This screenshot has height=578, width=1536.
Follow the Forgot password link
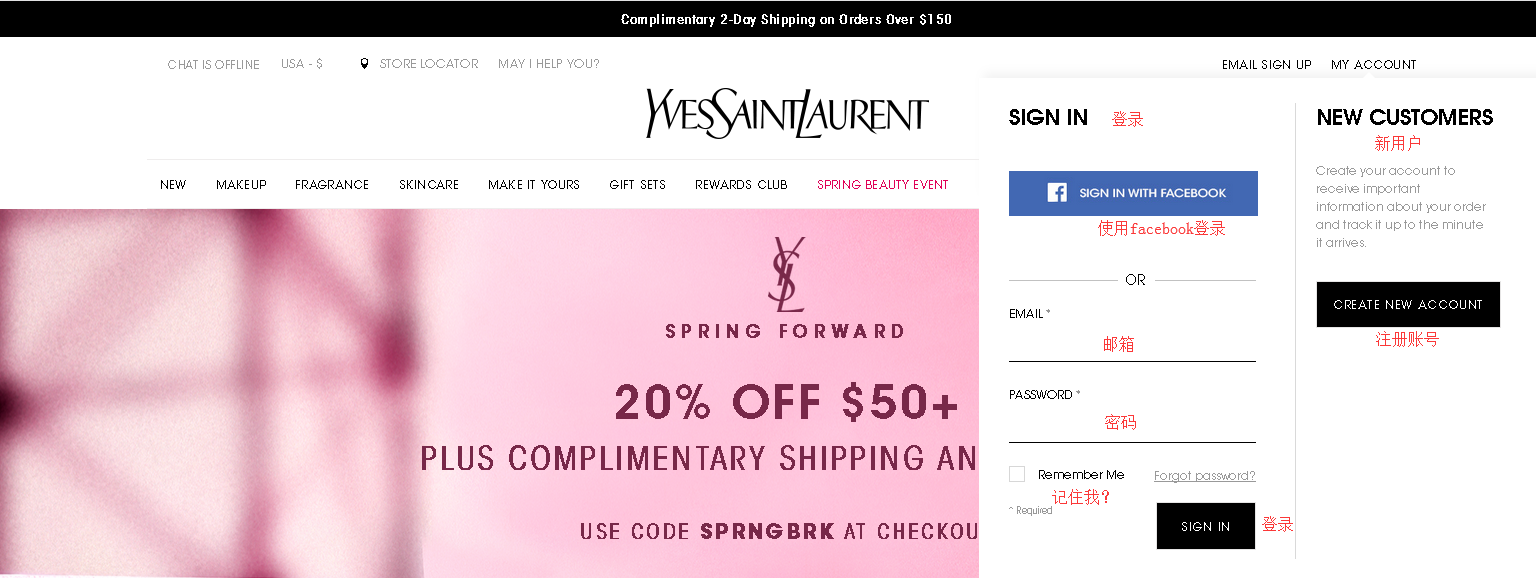(1204, 476)
